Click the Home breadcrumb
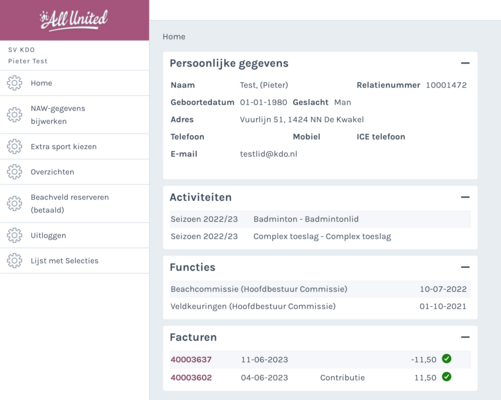This screenshot has height=400, width=501. 174,37
